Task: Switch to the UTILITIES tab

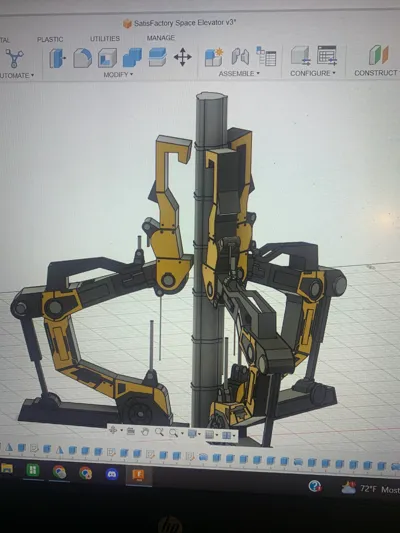Action: tap(105, 39)
